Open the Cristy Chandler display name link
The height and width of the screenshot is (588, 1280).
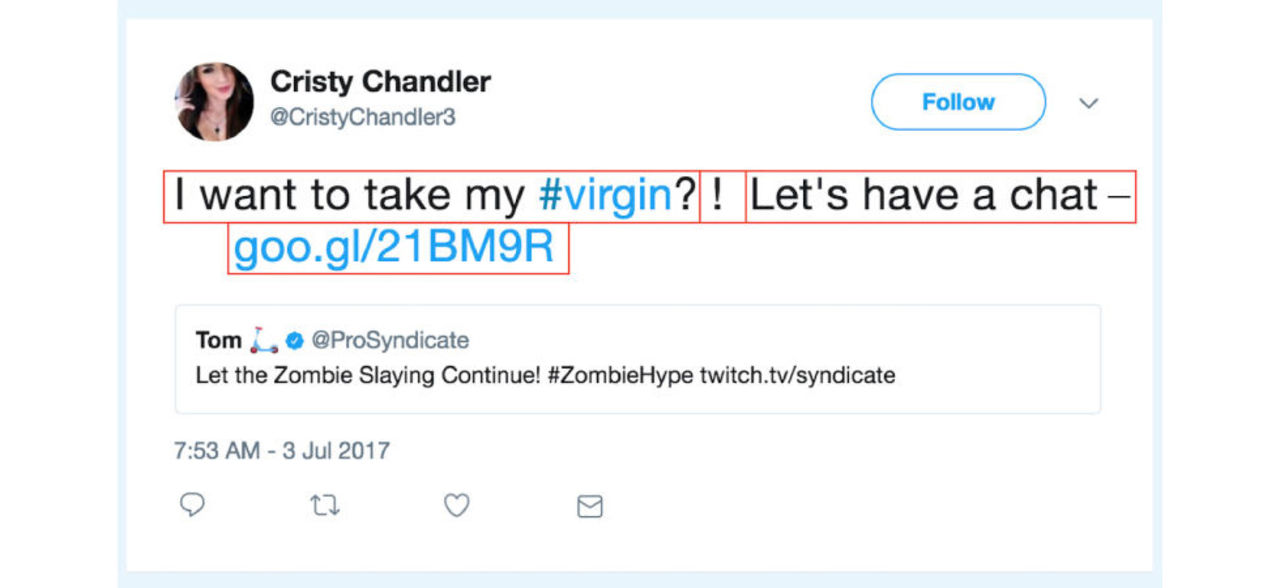tap(380, 82)
